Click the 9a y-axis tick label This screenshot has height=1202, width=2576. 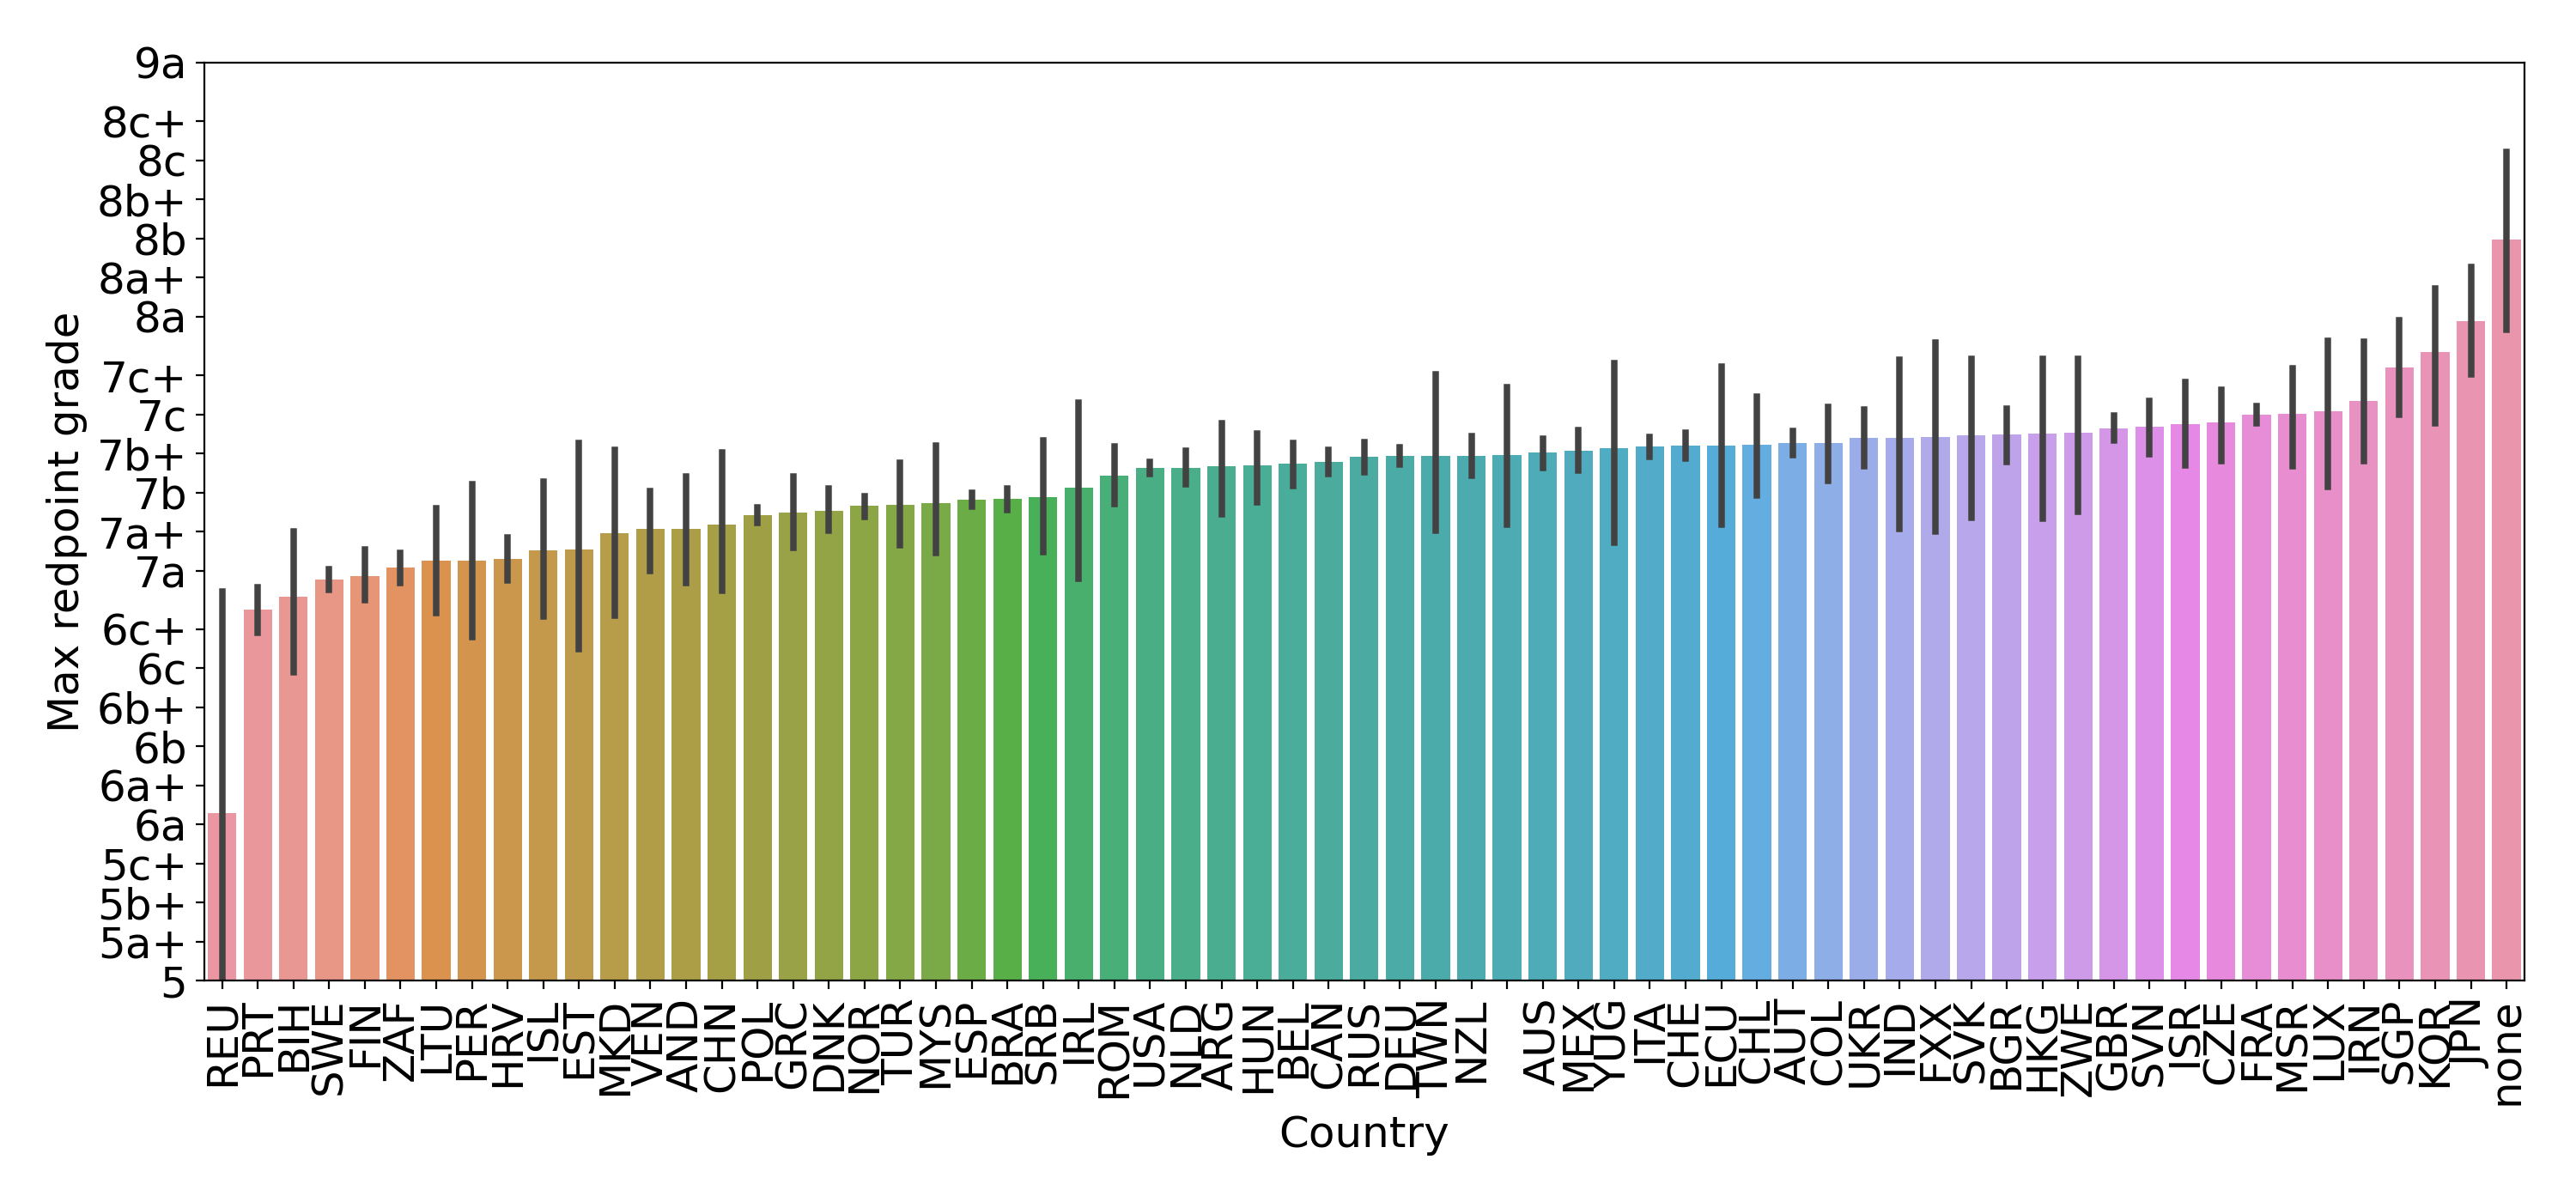pyautogui.click(x=161, y=65)
